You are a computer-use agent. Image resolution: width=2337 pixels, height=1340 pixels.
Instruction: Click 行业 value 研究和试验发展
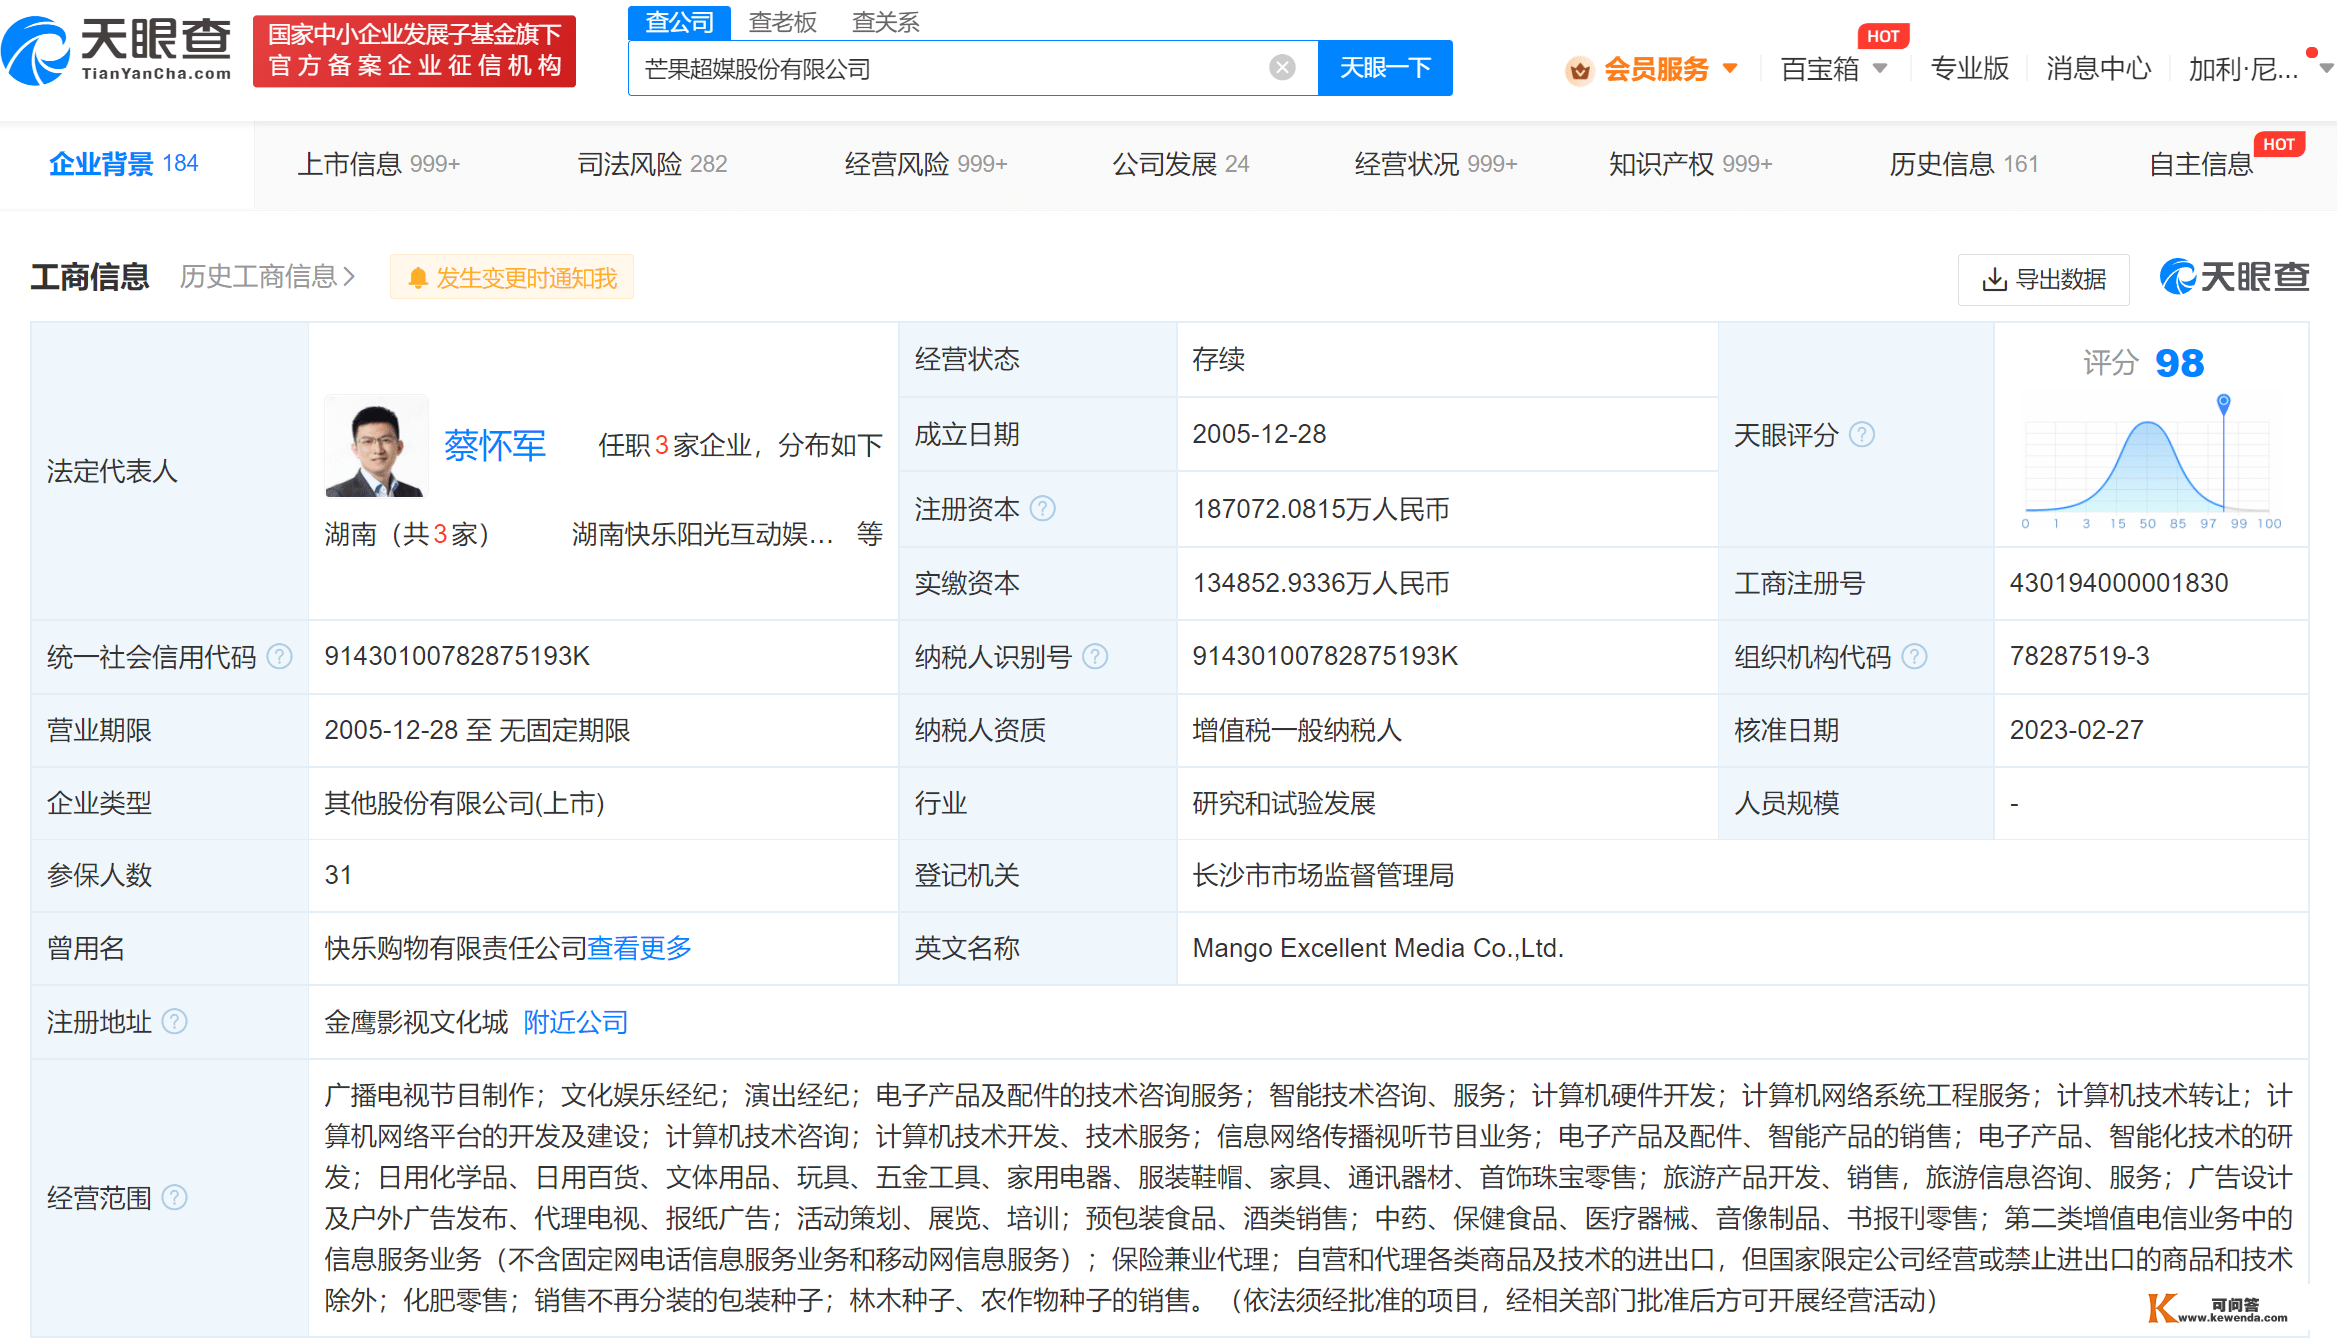[x=1284, y=803]
